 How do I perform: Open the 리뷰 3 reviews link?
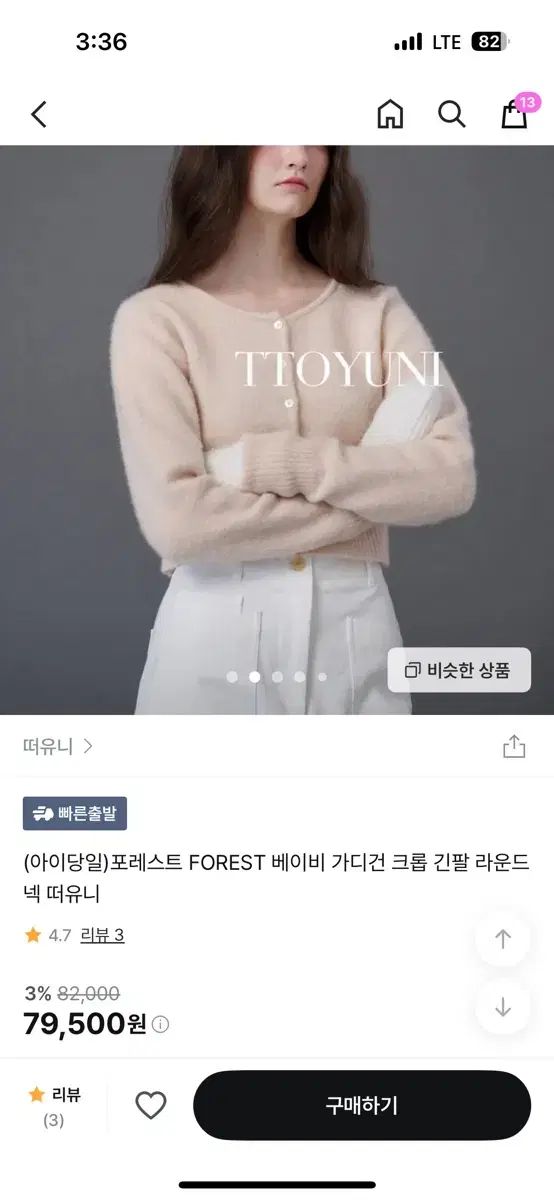pos(103,936)
